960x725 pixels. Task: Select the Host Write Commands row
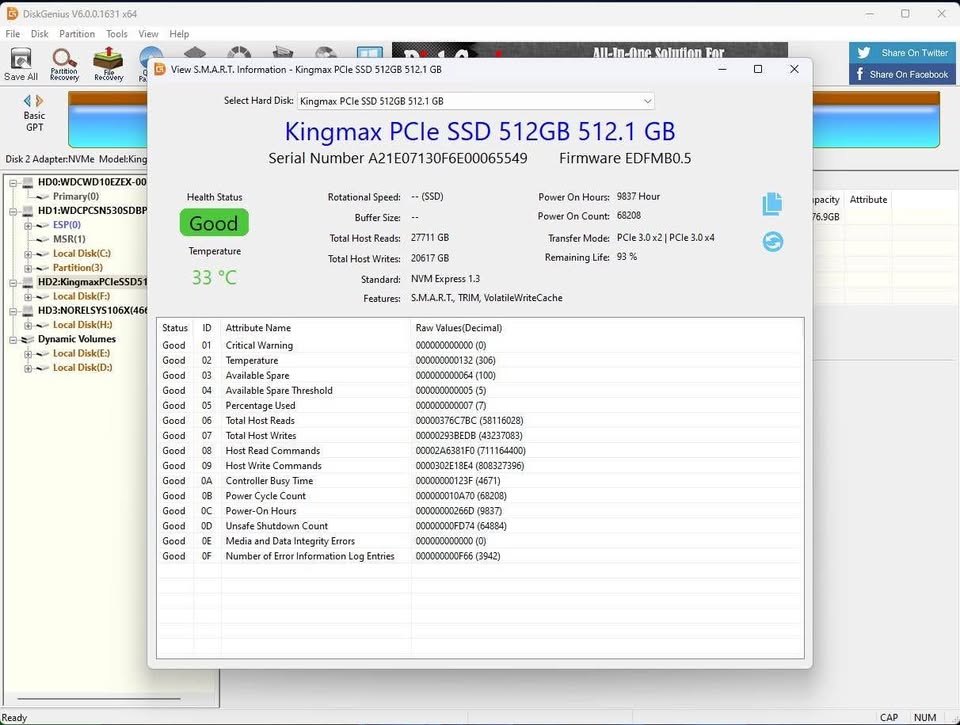480,465
